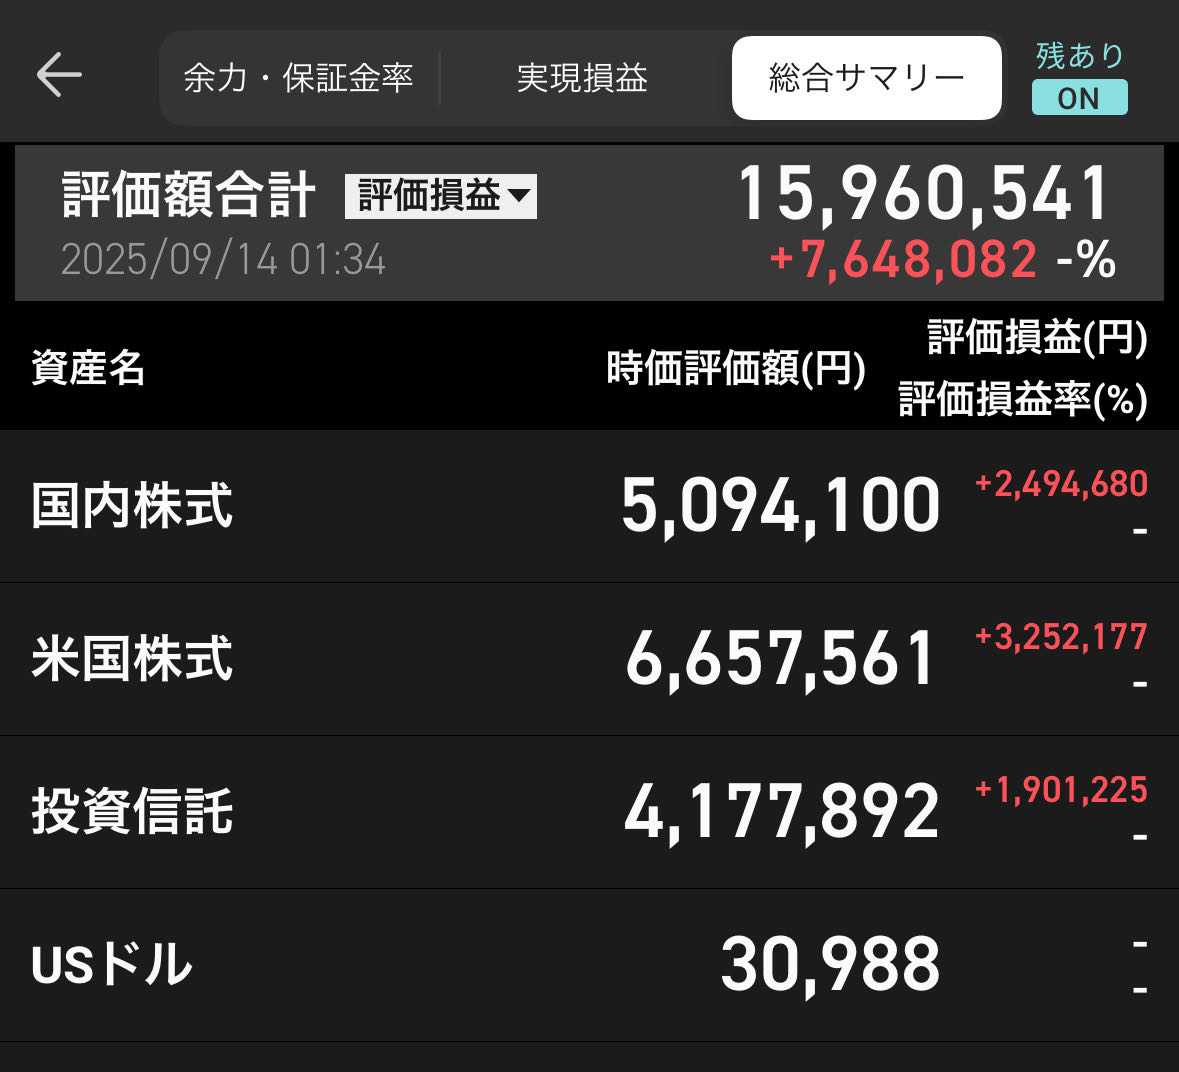
Task: Tap the 5,094,100 valuation amount
Action: click(780, 506)
